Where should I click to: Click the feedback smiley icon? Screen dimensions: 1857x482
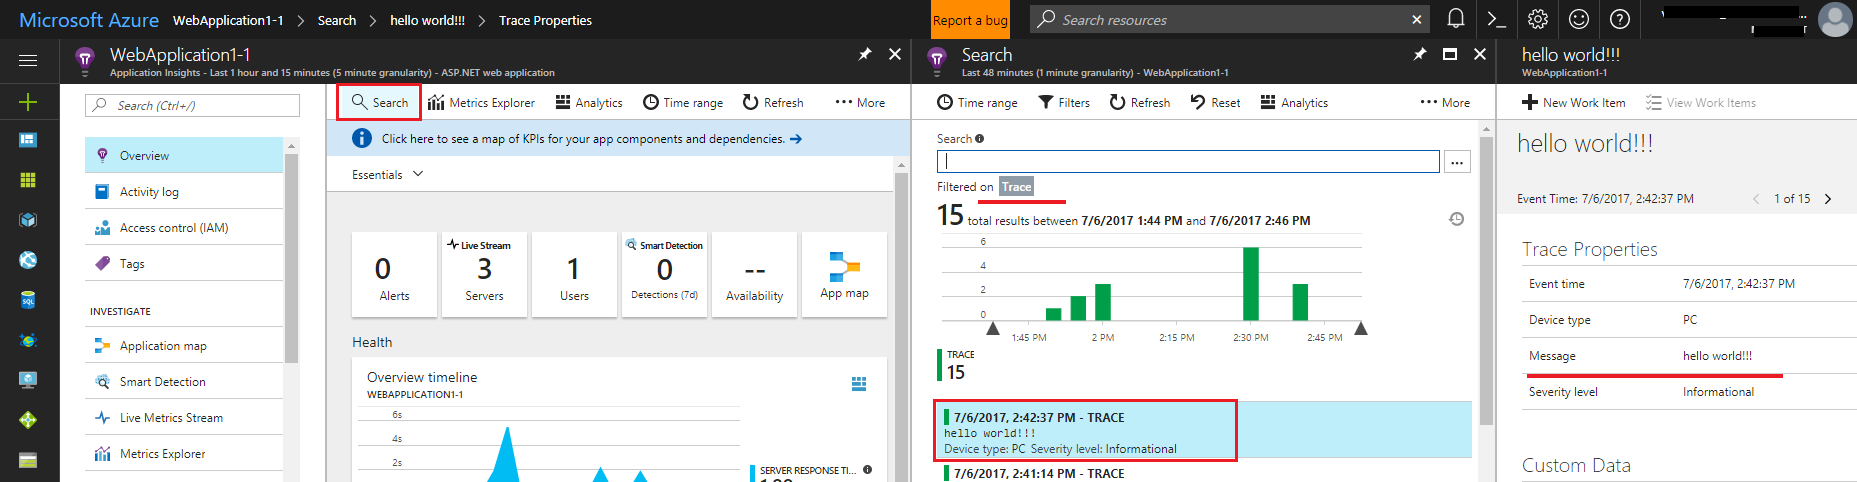(1579, 19)
